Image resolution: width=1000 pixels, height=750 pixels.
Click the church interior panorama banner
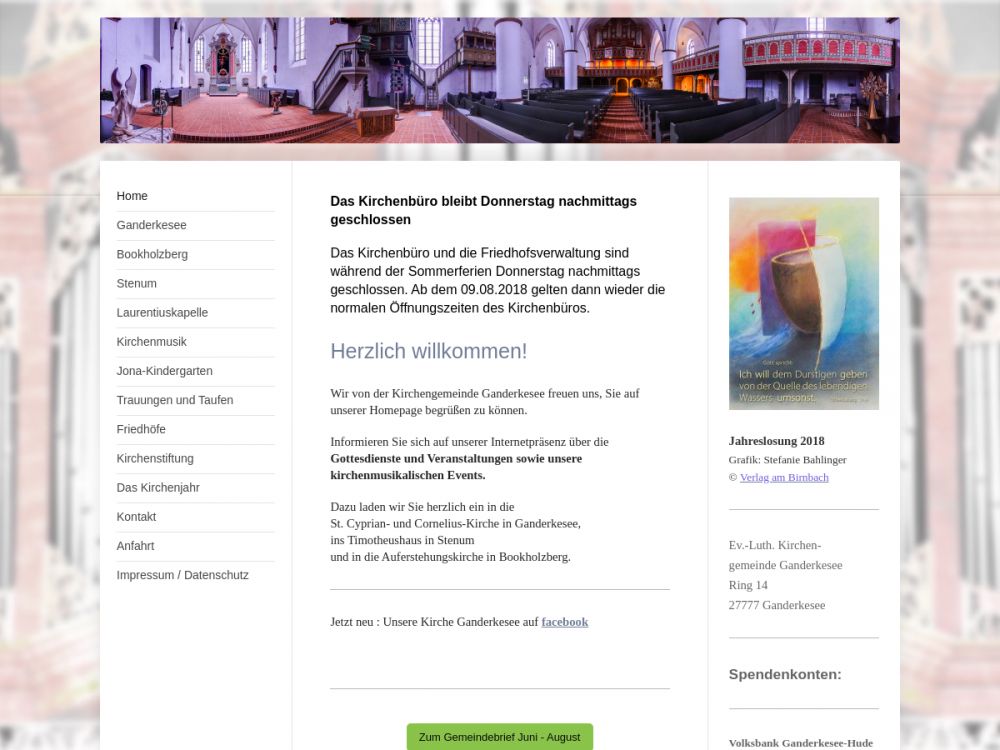click(500, 80)
